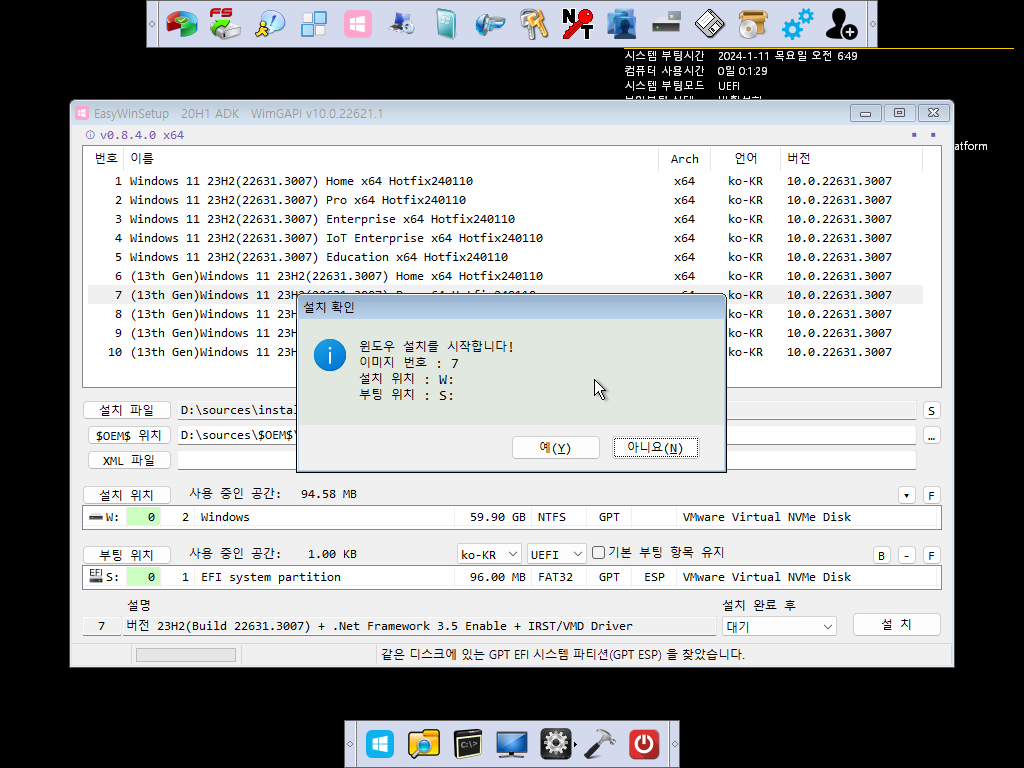Image resolution: width=1024 pixels, height=768 pixels.
Task: Toggle the 기본 부팅 항목 유지 checkbox
Action: coord(598,552)
